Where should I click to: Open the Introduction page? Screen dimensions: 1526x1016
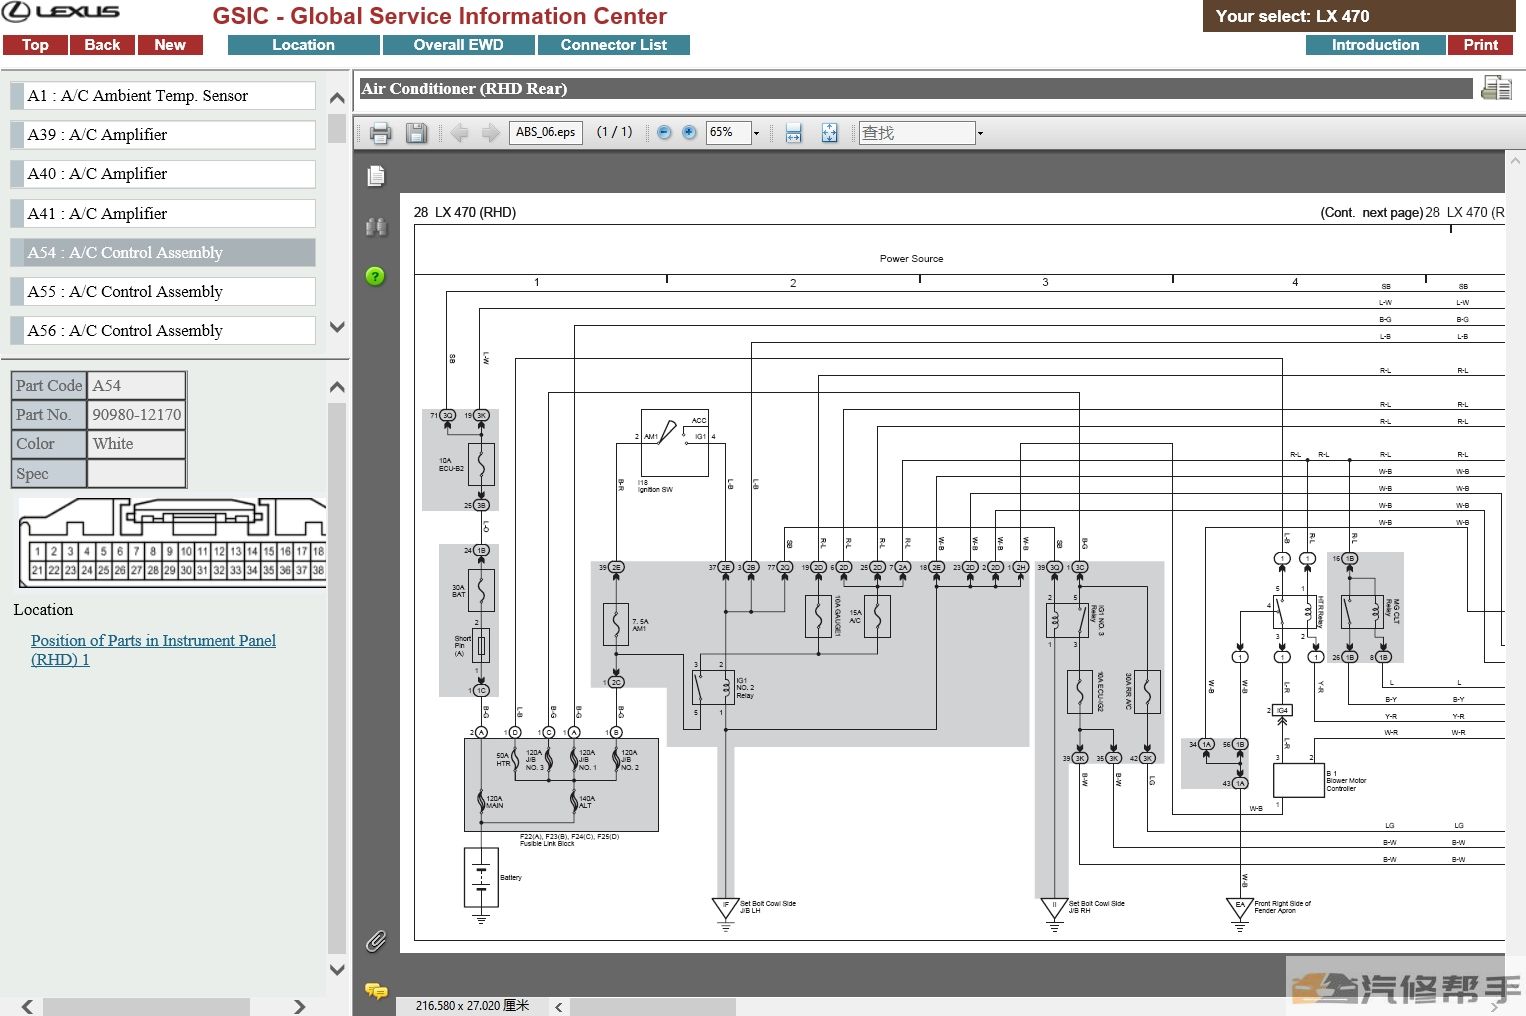pyautogui.click(x=1375, y=45)
